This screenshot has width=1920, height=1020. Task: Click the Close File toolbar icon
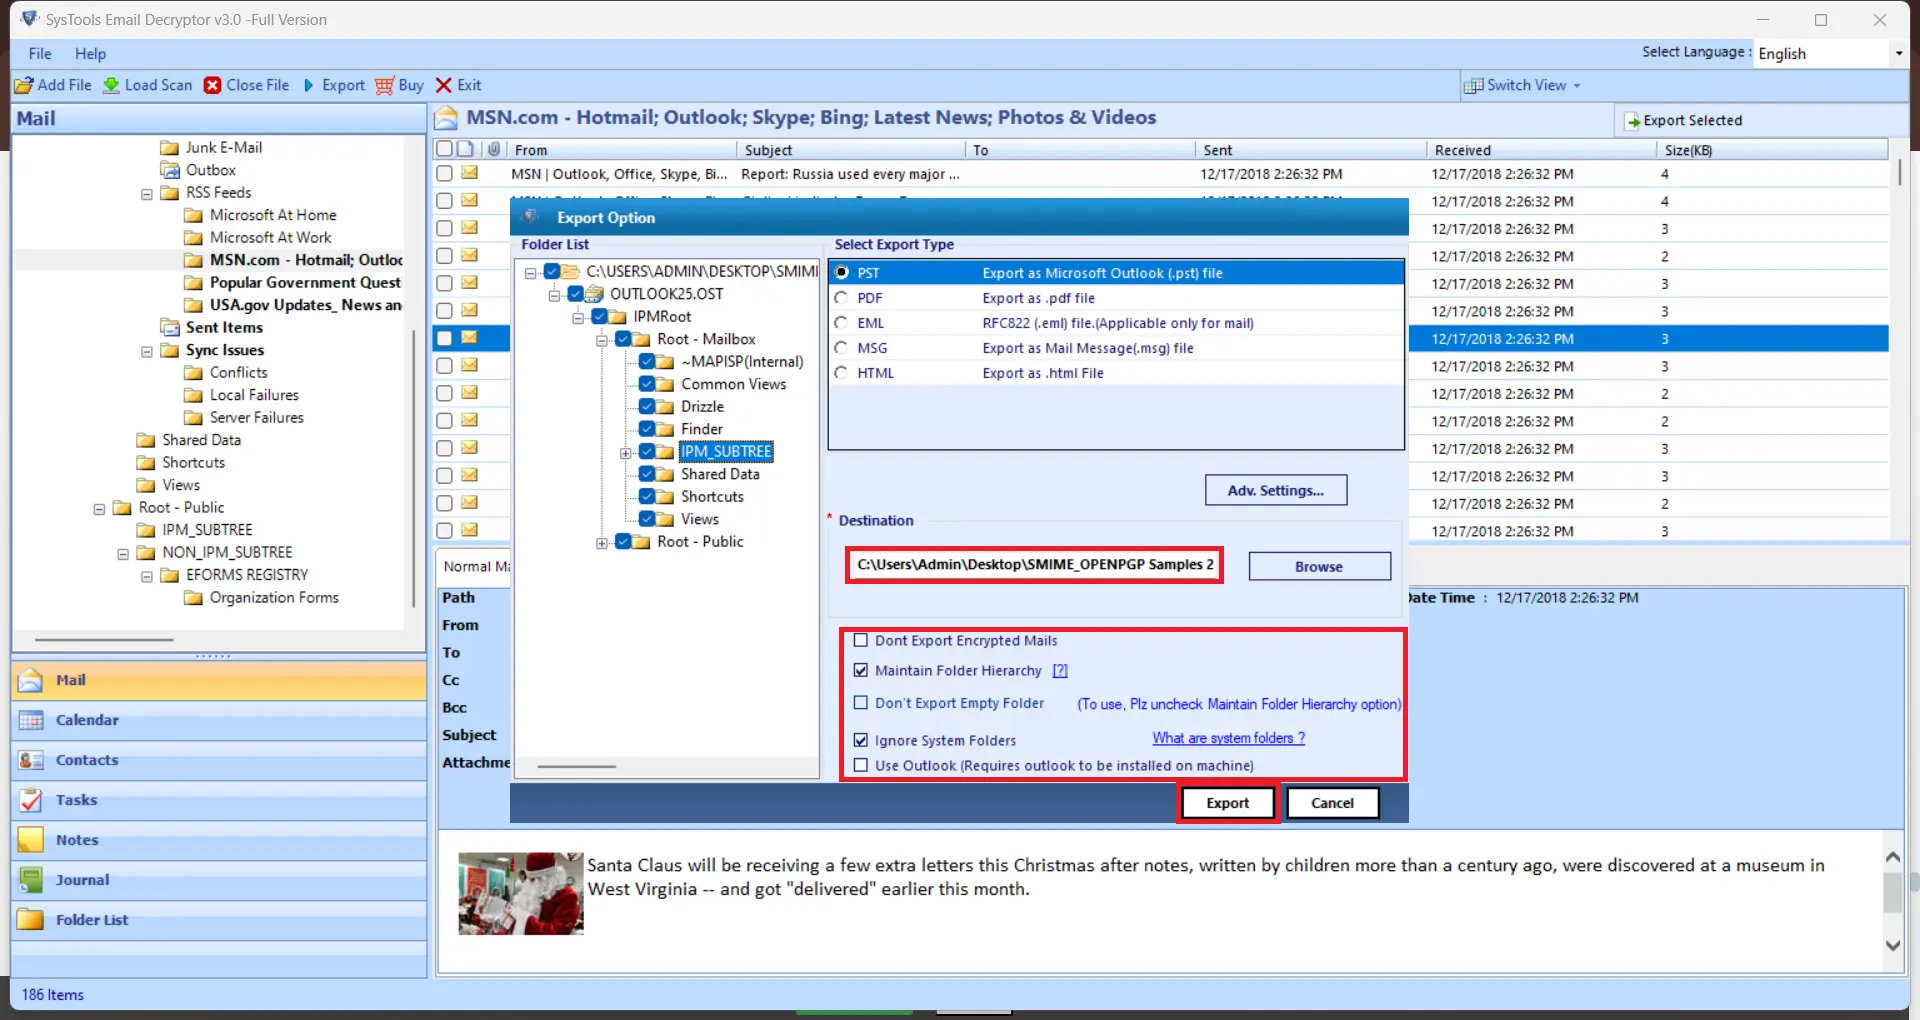pos(212,85)
